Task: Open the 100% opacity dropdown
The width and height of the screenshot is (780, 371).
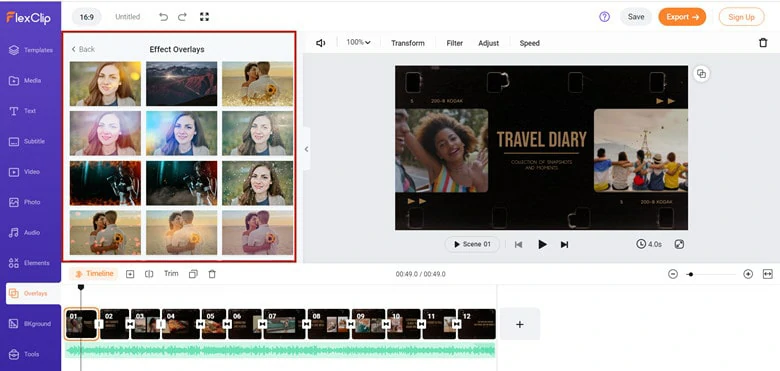Action: (x=358, y=43)
